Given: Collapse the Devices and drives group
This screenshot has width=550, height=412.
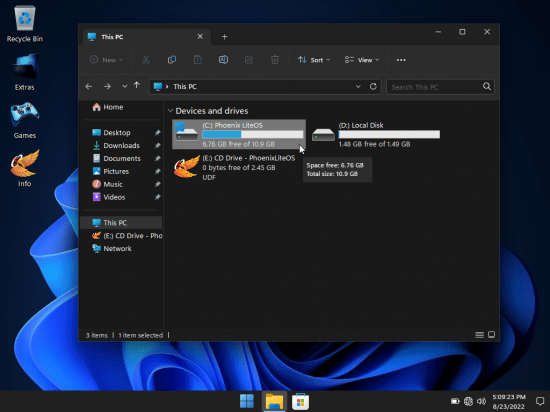Looking at the screenshot, I should (x=170, y=111).
